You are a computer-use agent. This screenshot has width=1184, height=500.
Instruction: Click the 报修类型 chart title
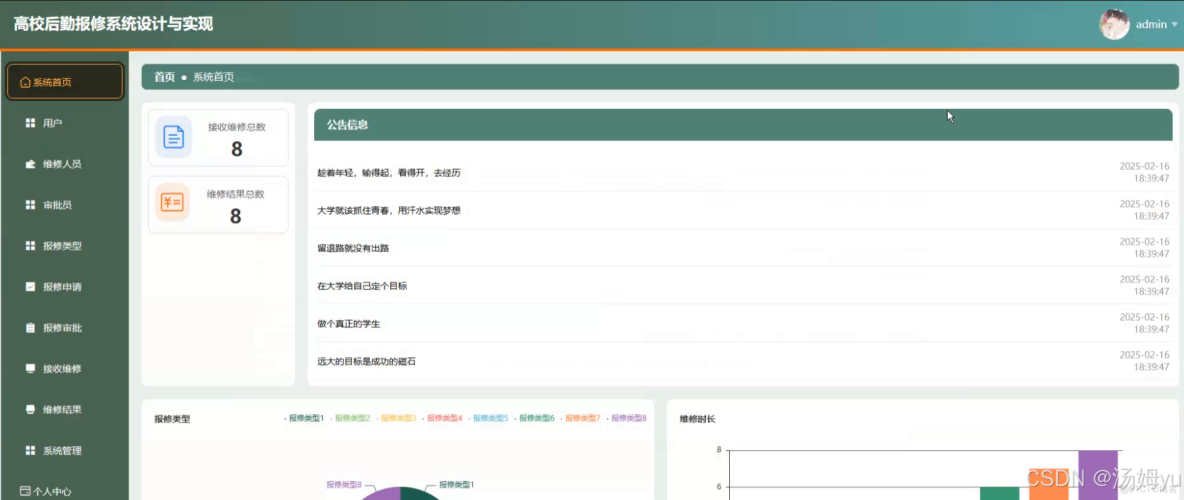(x=172, y=419)
